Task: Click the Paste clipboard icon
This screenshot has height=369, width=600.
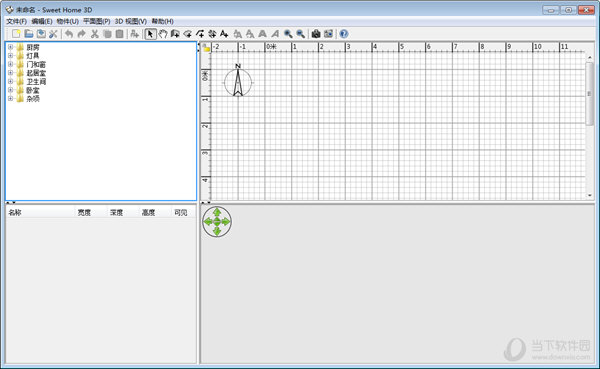Action: pos(119,34)
